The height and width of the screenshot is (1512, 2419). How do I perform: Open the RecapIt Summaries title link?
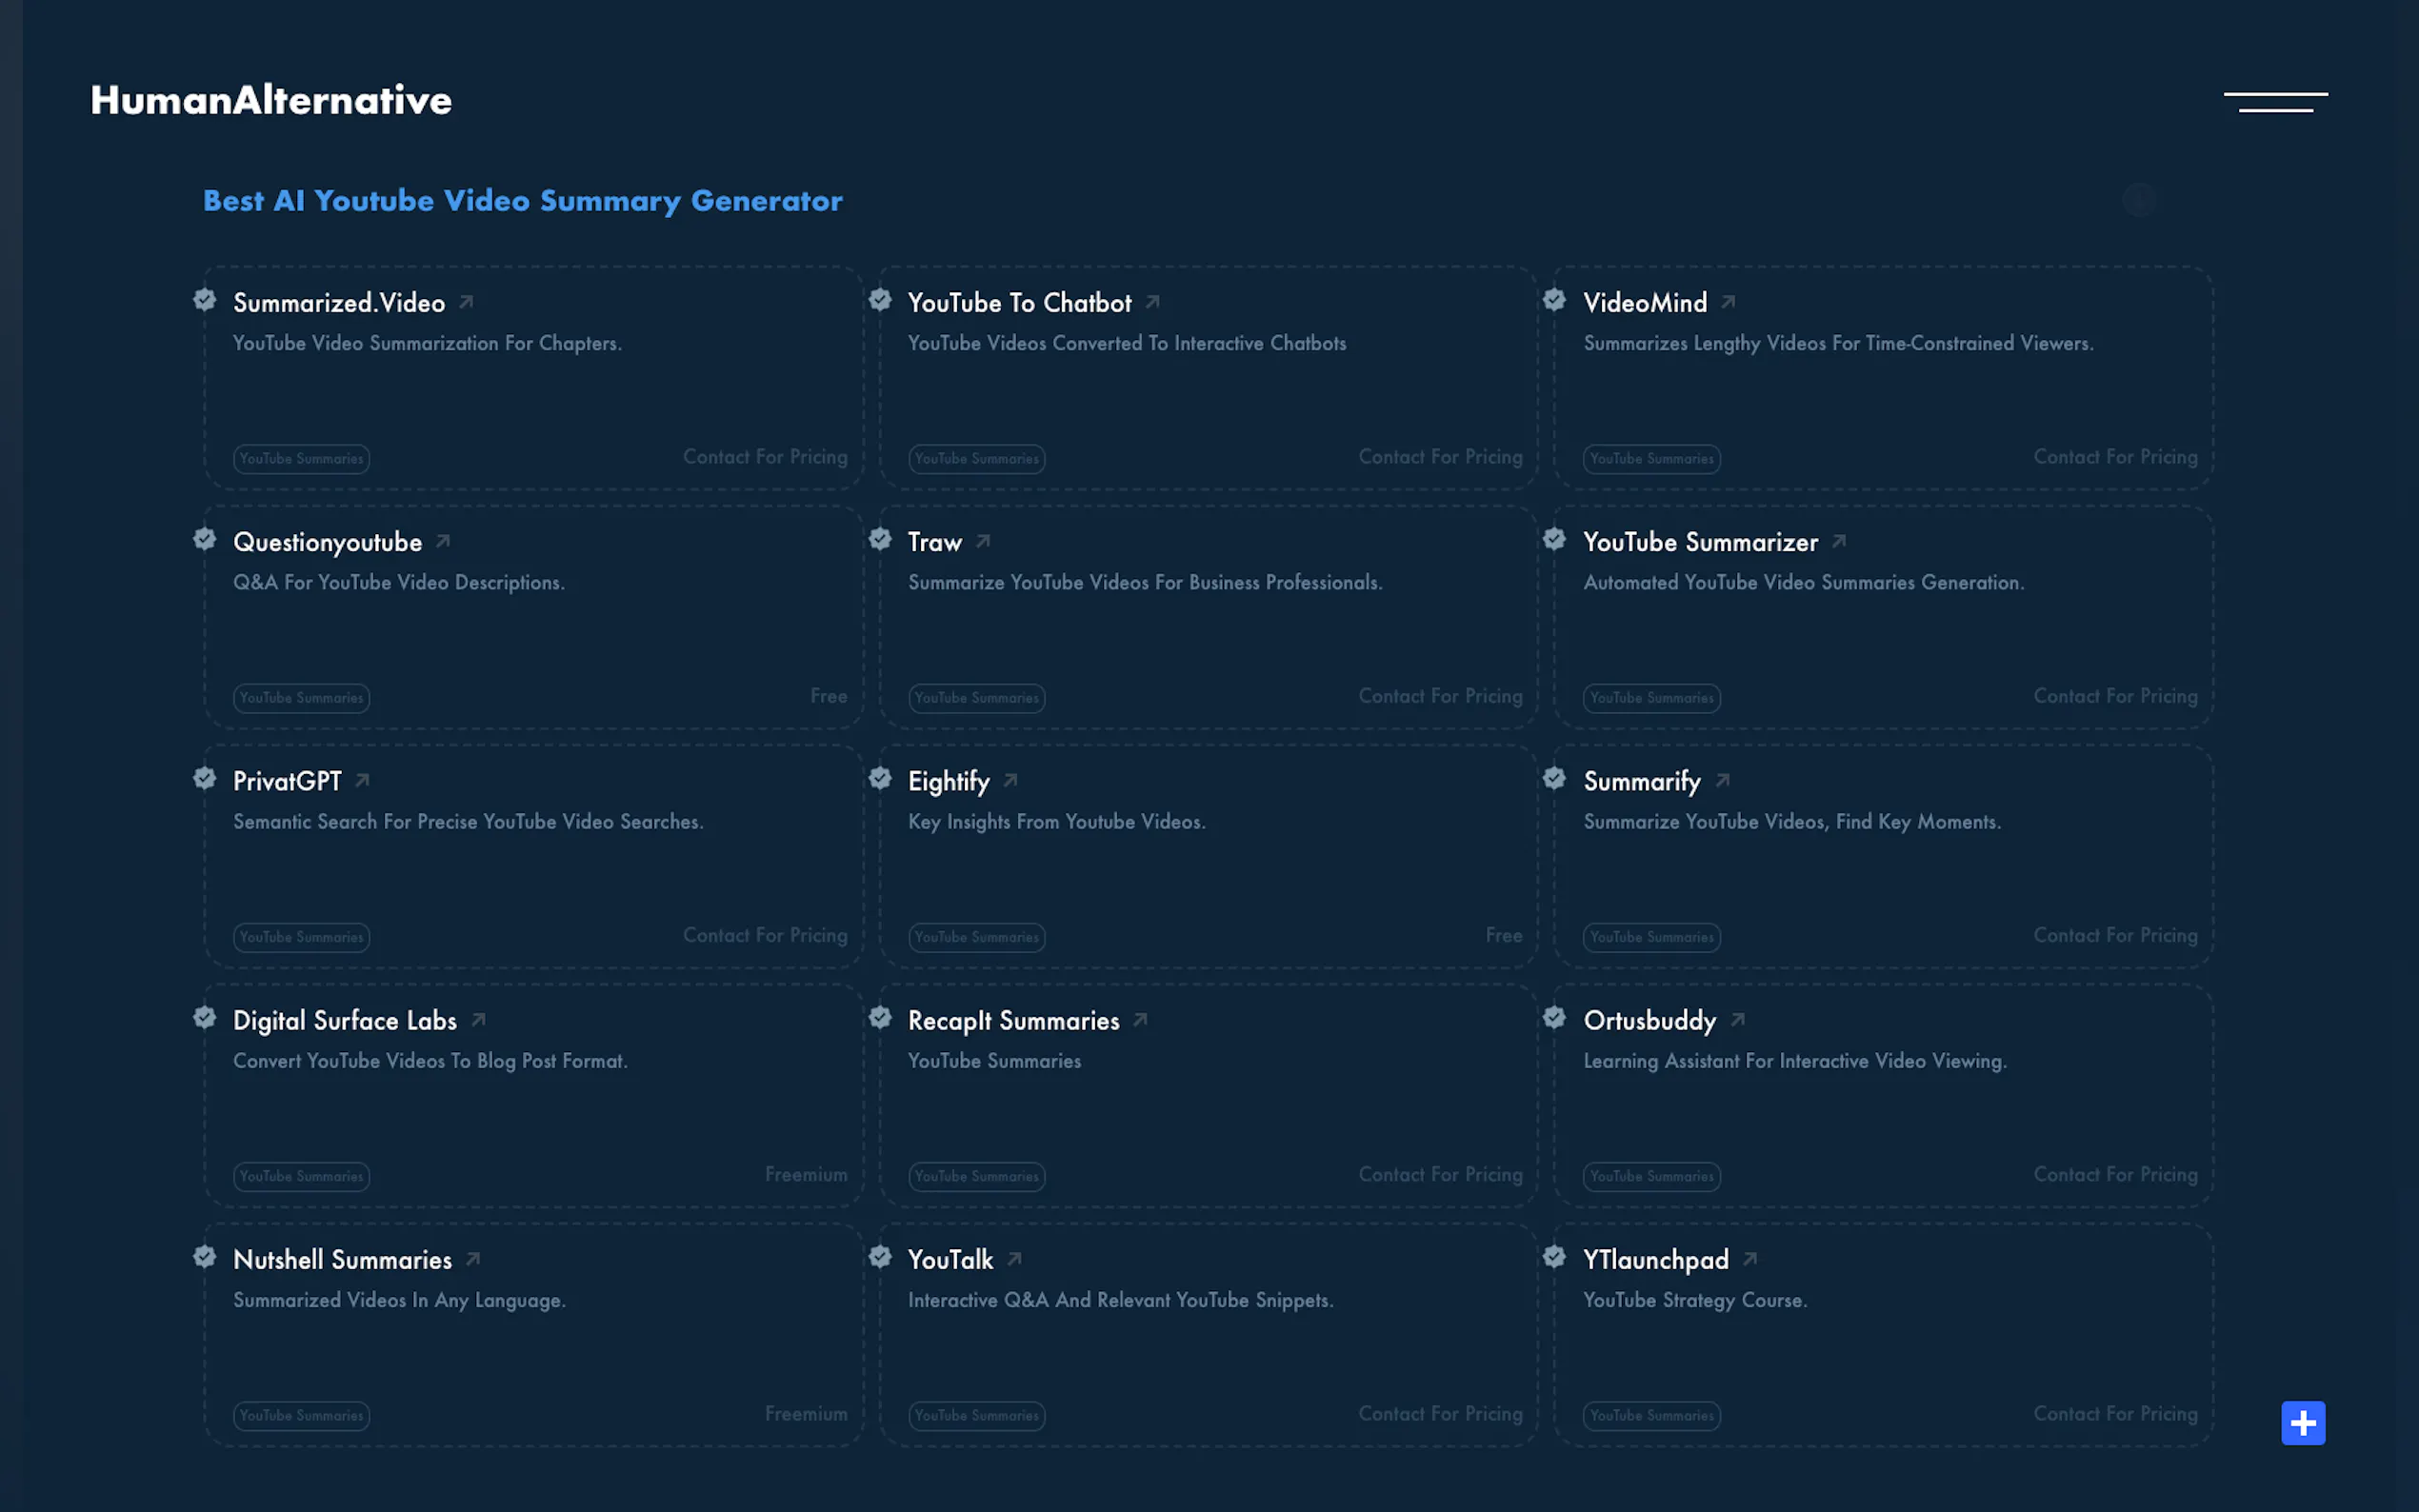(x=1013, y=1021)
